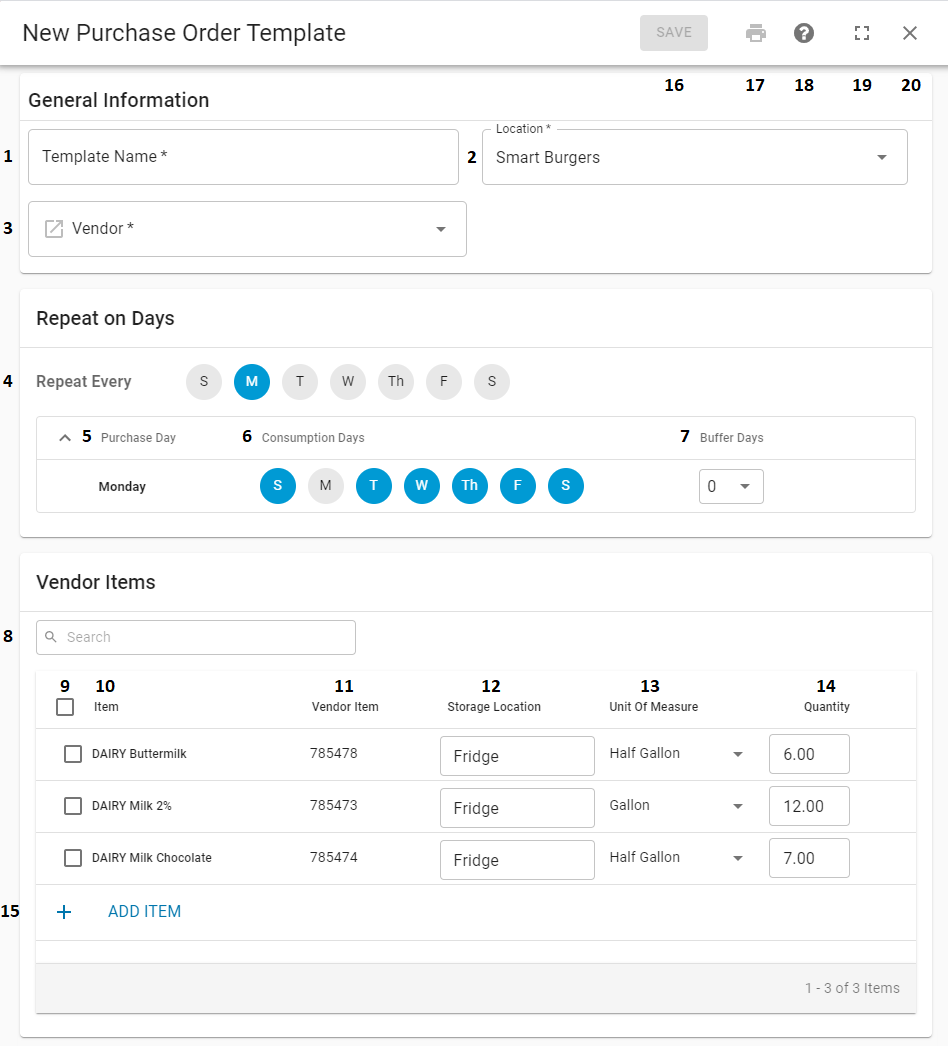Open Gallon unit dropdown for DAIRY Milk 2%
This screenshot has height=1046, width=948.
coord(676,806)
